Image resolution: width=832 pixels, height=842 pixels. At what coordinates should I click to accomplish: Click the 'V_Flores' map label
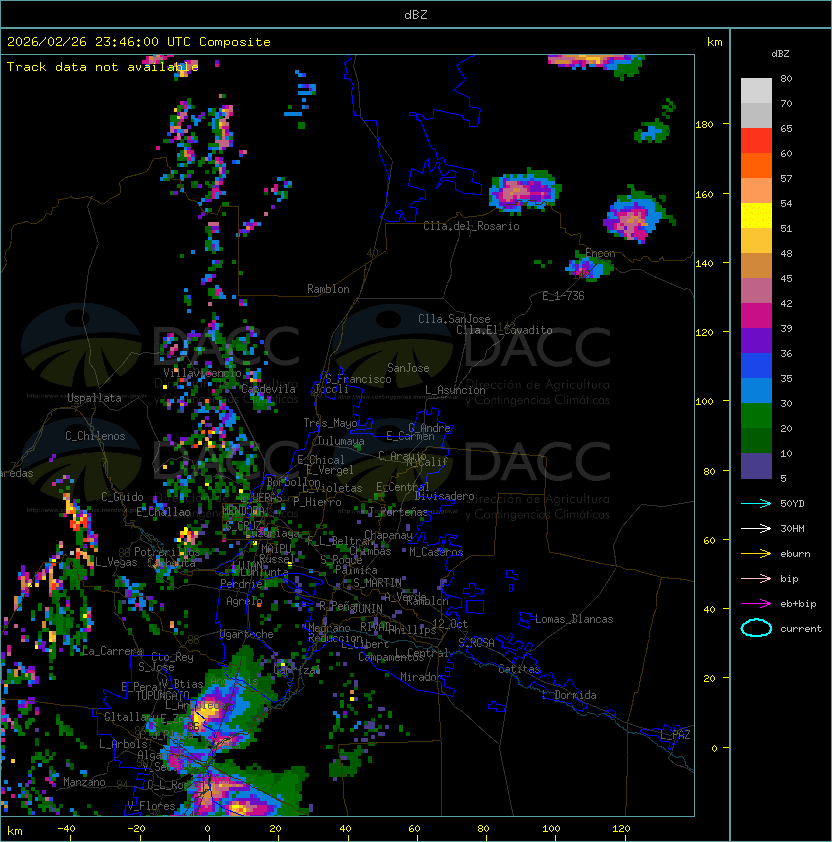click(151, 805)
